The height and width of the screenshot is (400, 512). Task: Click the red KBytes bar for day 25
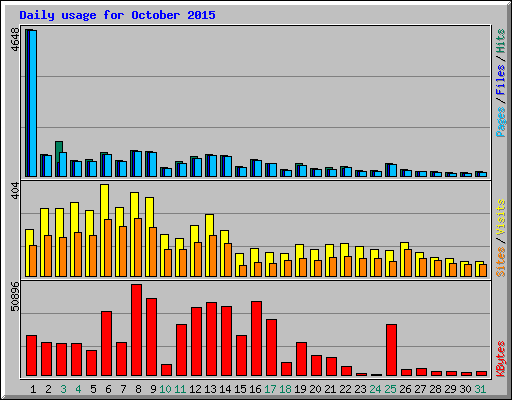coord(392,350)
